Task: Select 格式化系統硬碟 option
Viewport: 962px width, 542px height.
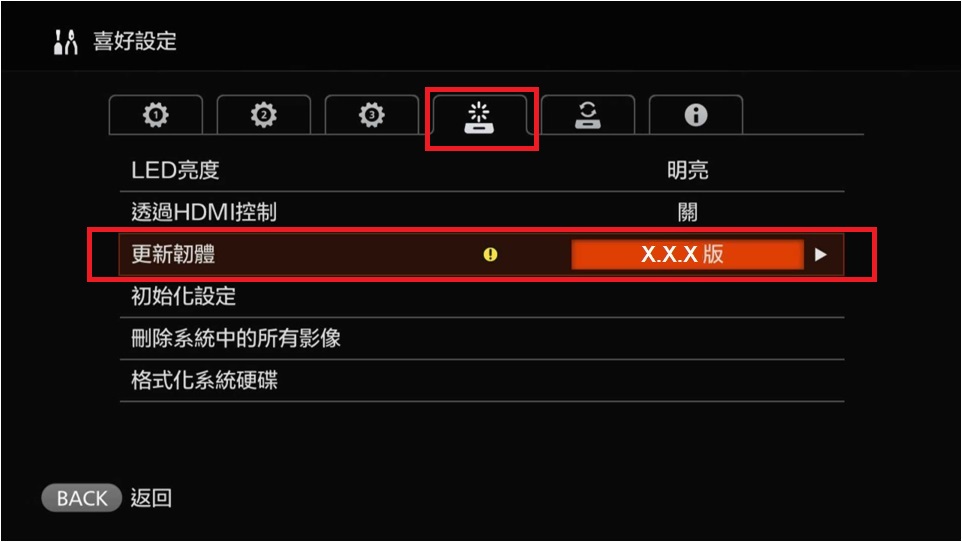Action: click(482, 380)
